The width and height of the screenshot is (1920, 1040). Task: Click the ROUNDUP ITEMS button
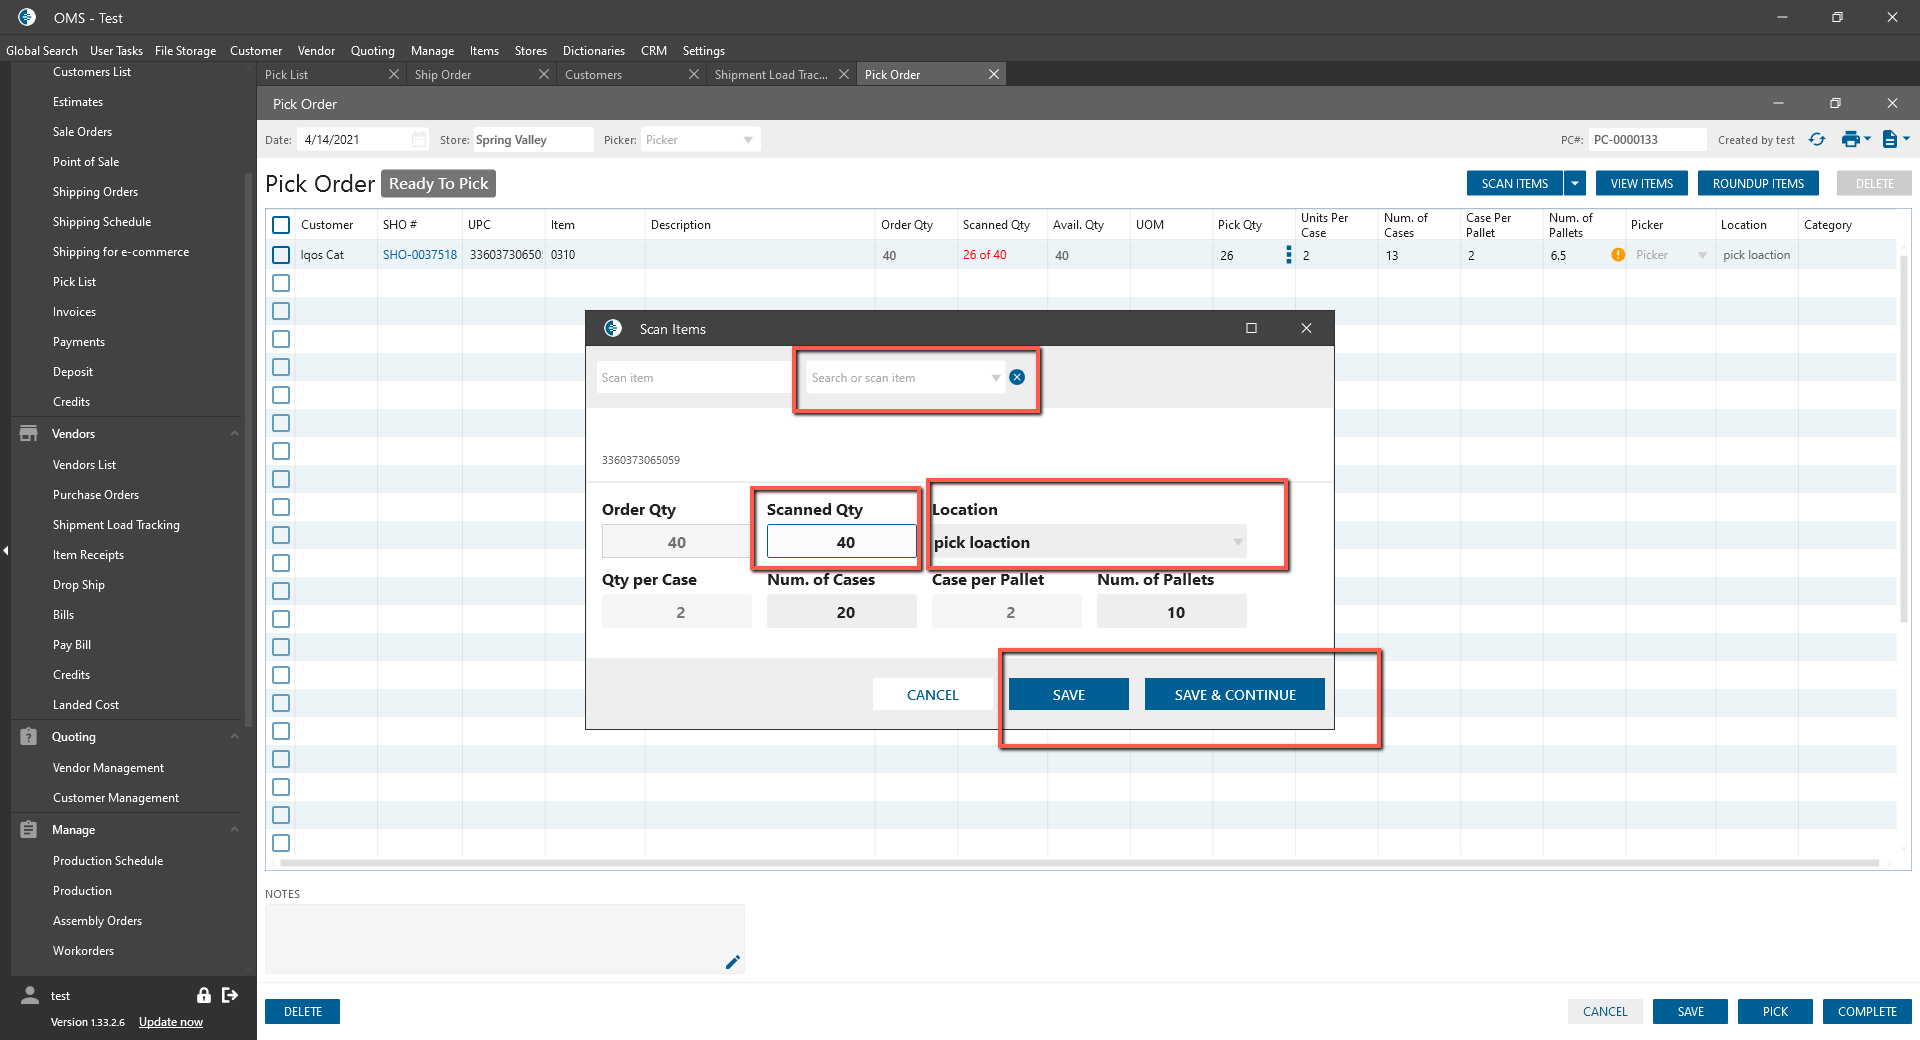pos(1758,183)
